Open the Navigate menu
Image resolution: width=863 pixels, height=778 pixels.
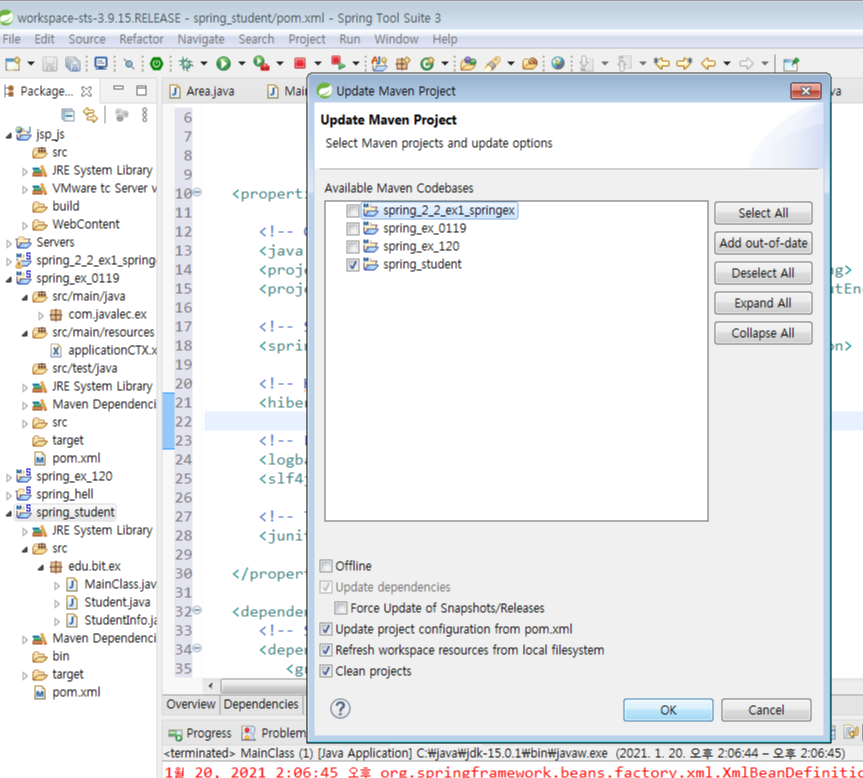coord(201,39)
